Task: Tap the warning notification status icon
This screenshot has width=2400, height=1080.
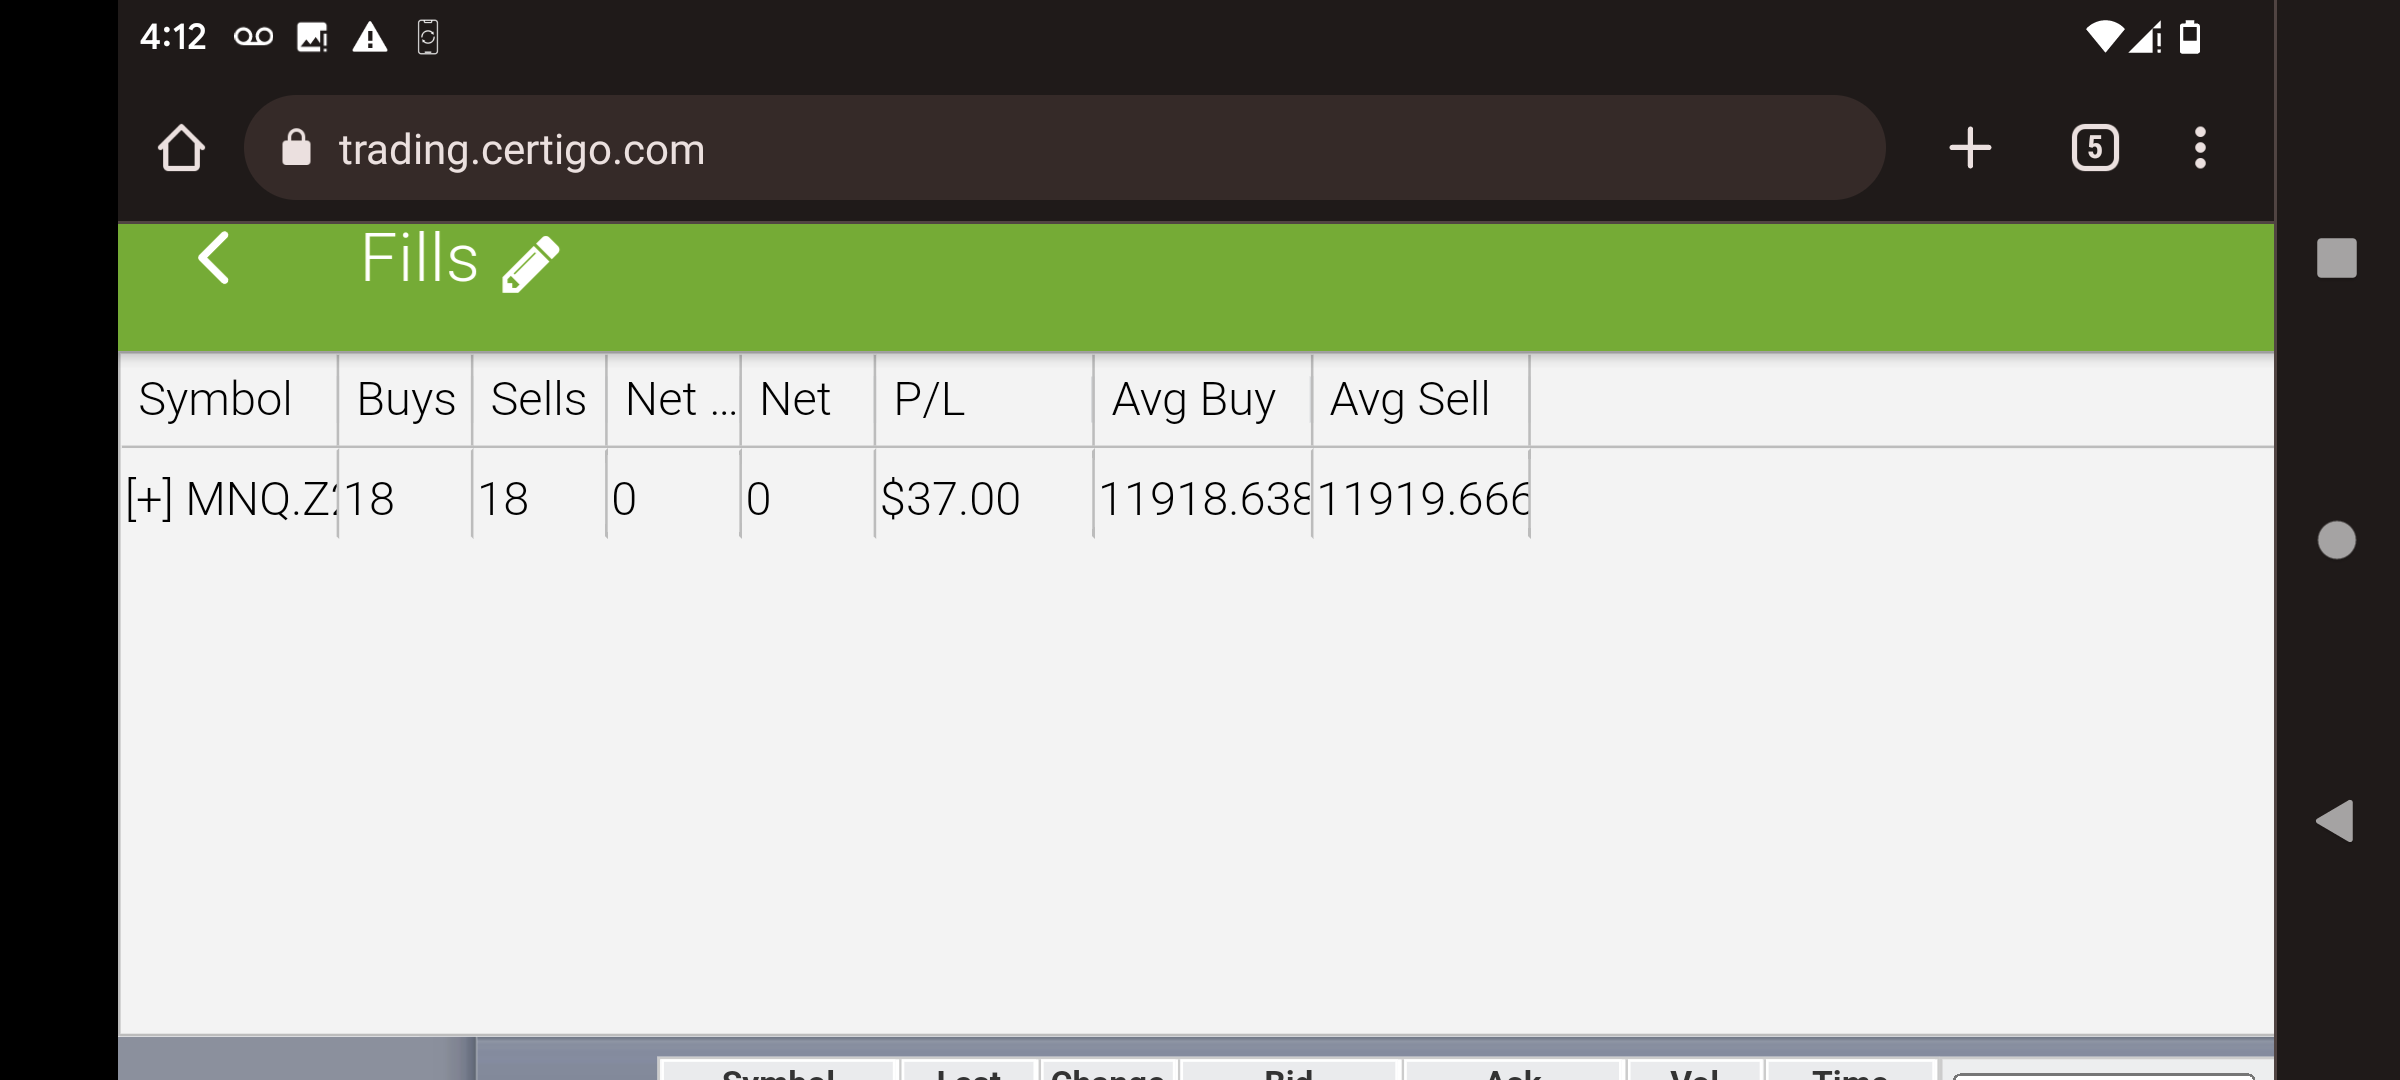Action: 370,38
